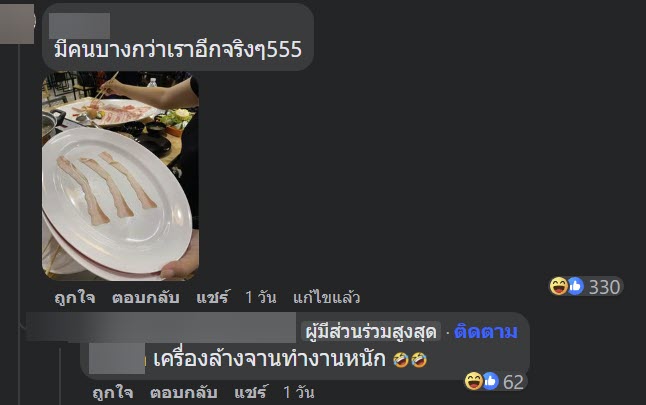Screen dimensions: 646x405
Task: View the 330 reactions count
Action: (x=604, y=287)
